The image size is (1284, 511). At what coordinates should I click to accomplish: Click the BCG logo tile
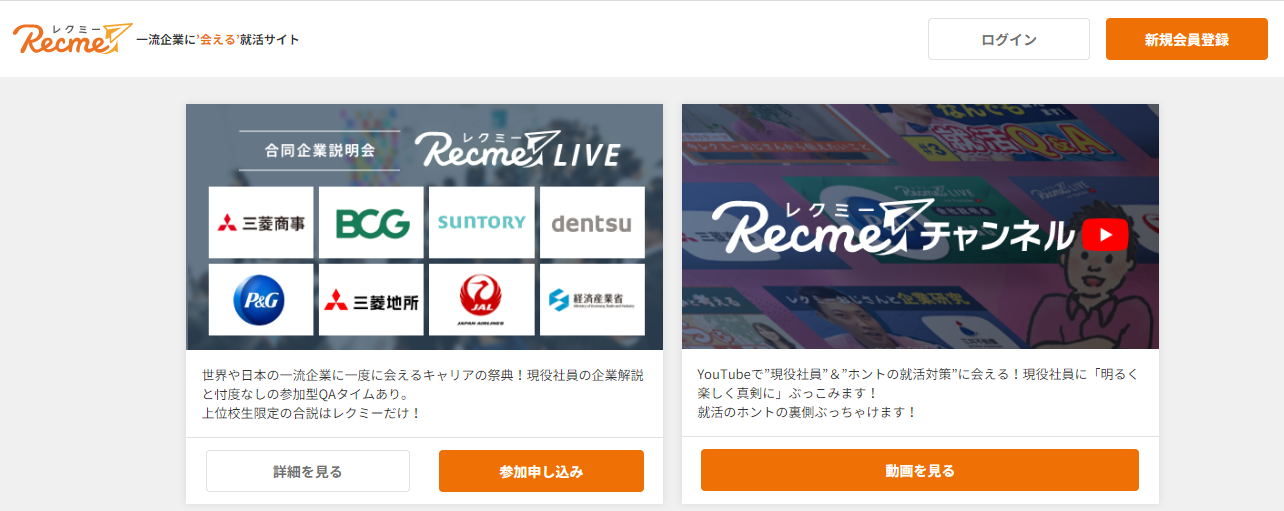tap(371, 222)
